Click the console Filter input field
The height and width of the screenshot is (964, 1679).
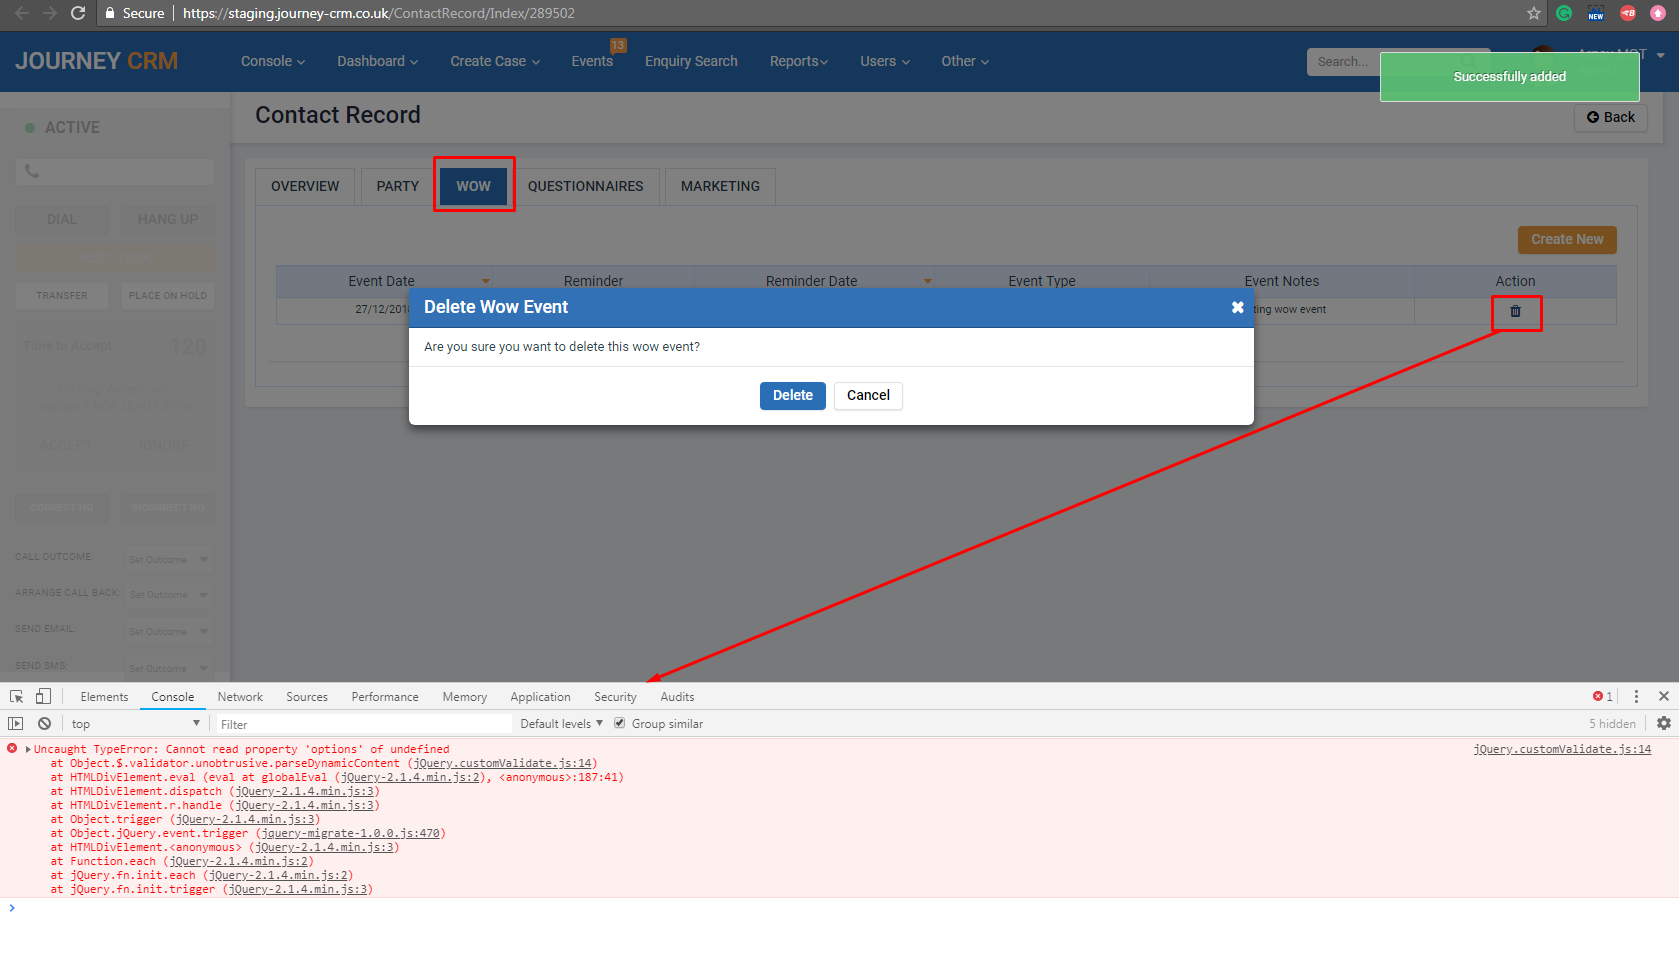[364, 724]
